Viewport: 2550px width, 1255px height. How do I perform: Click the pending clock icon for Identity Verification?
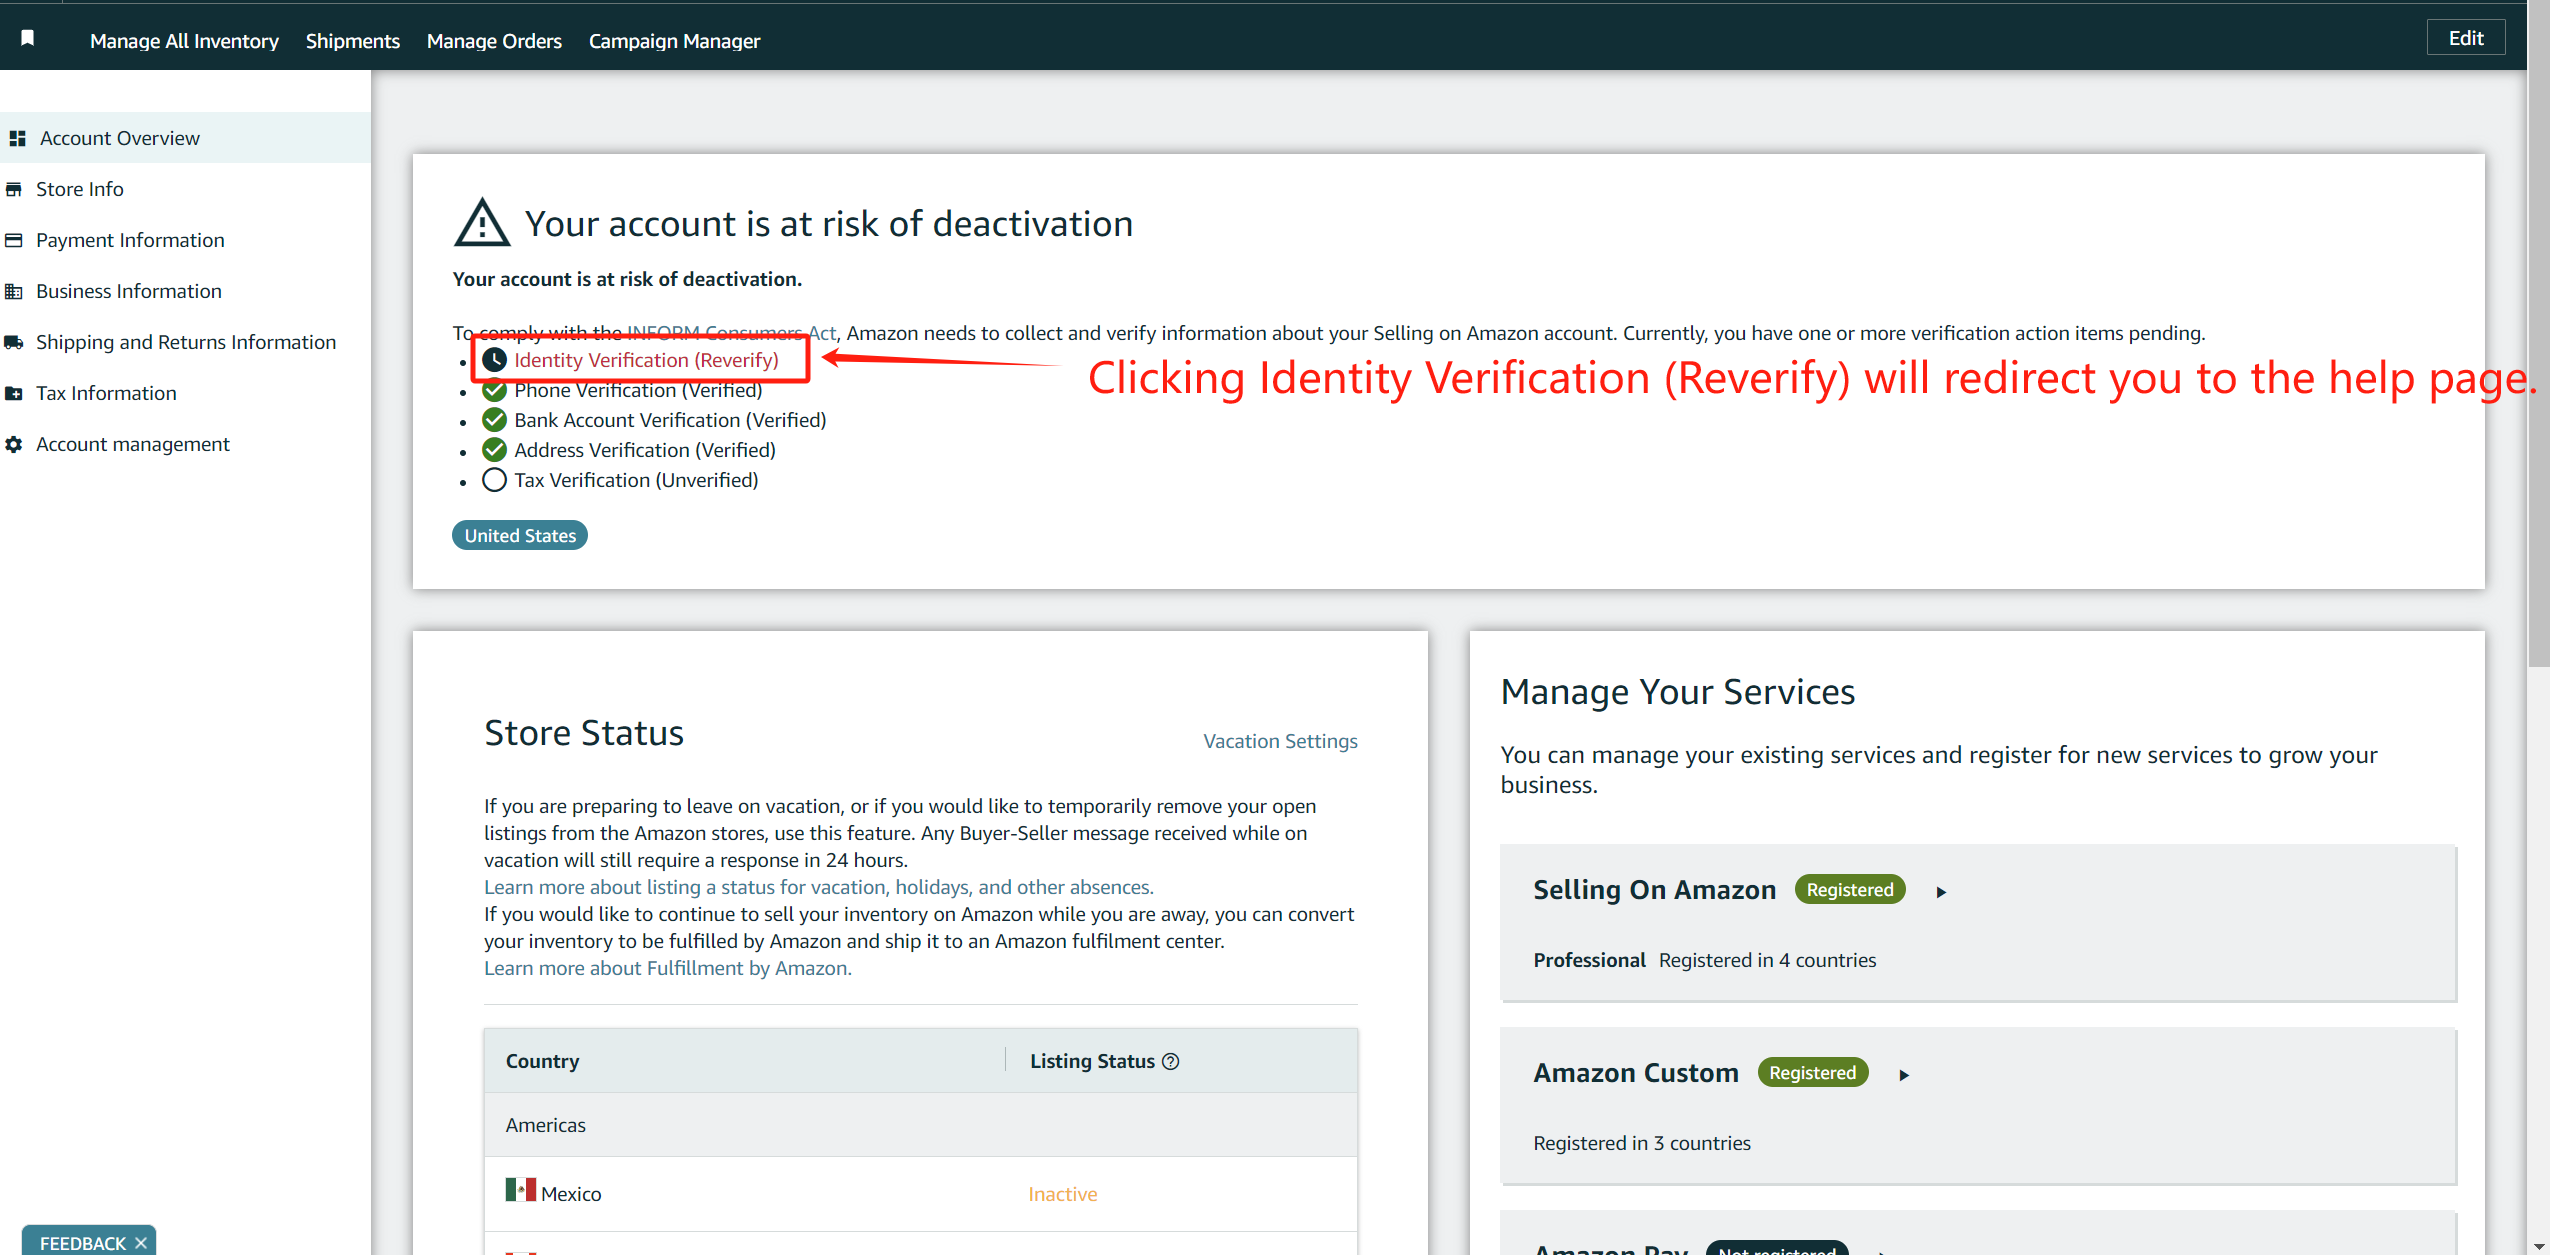[494, 360]
